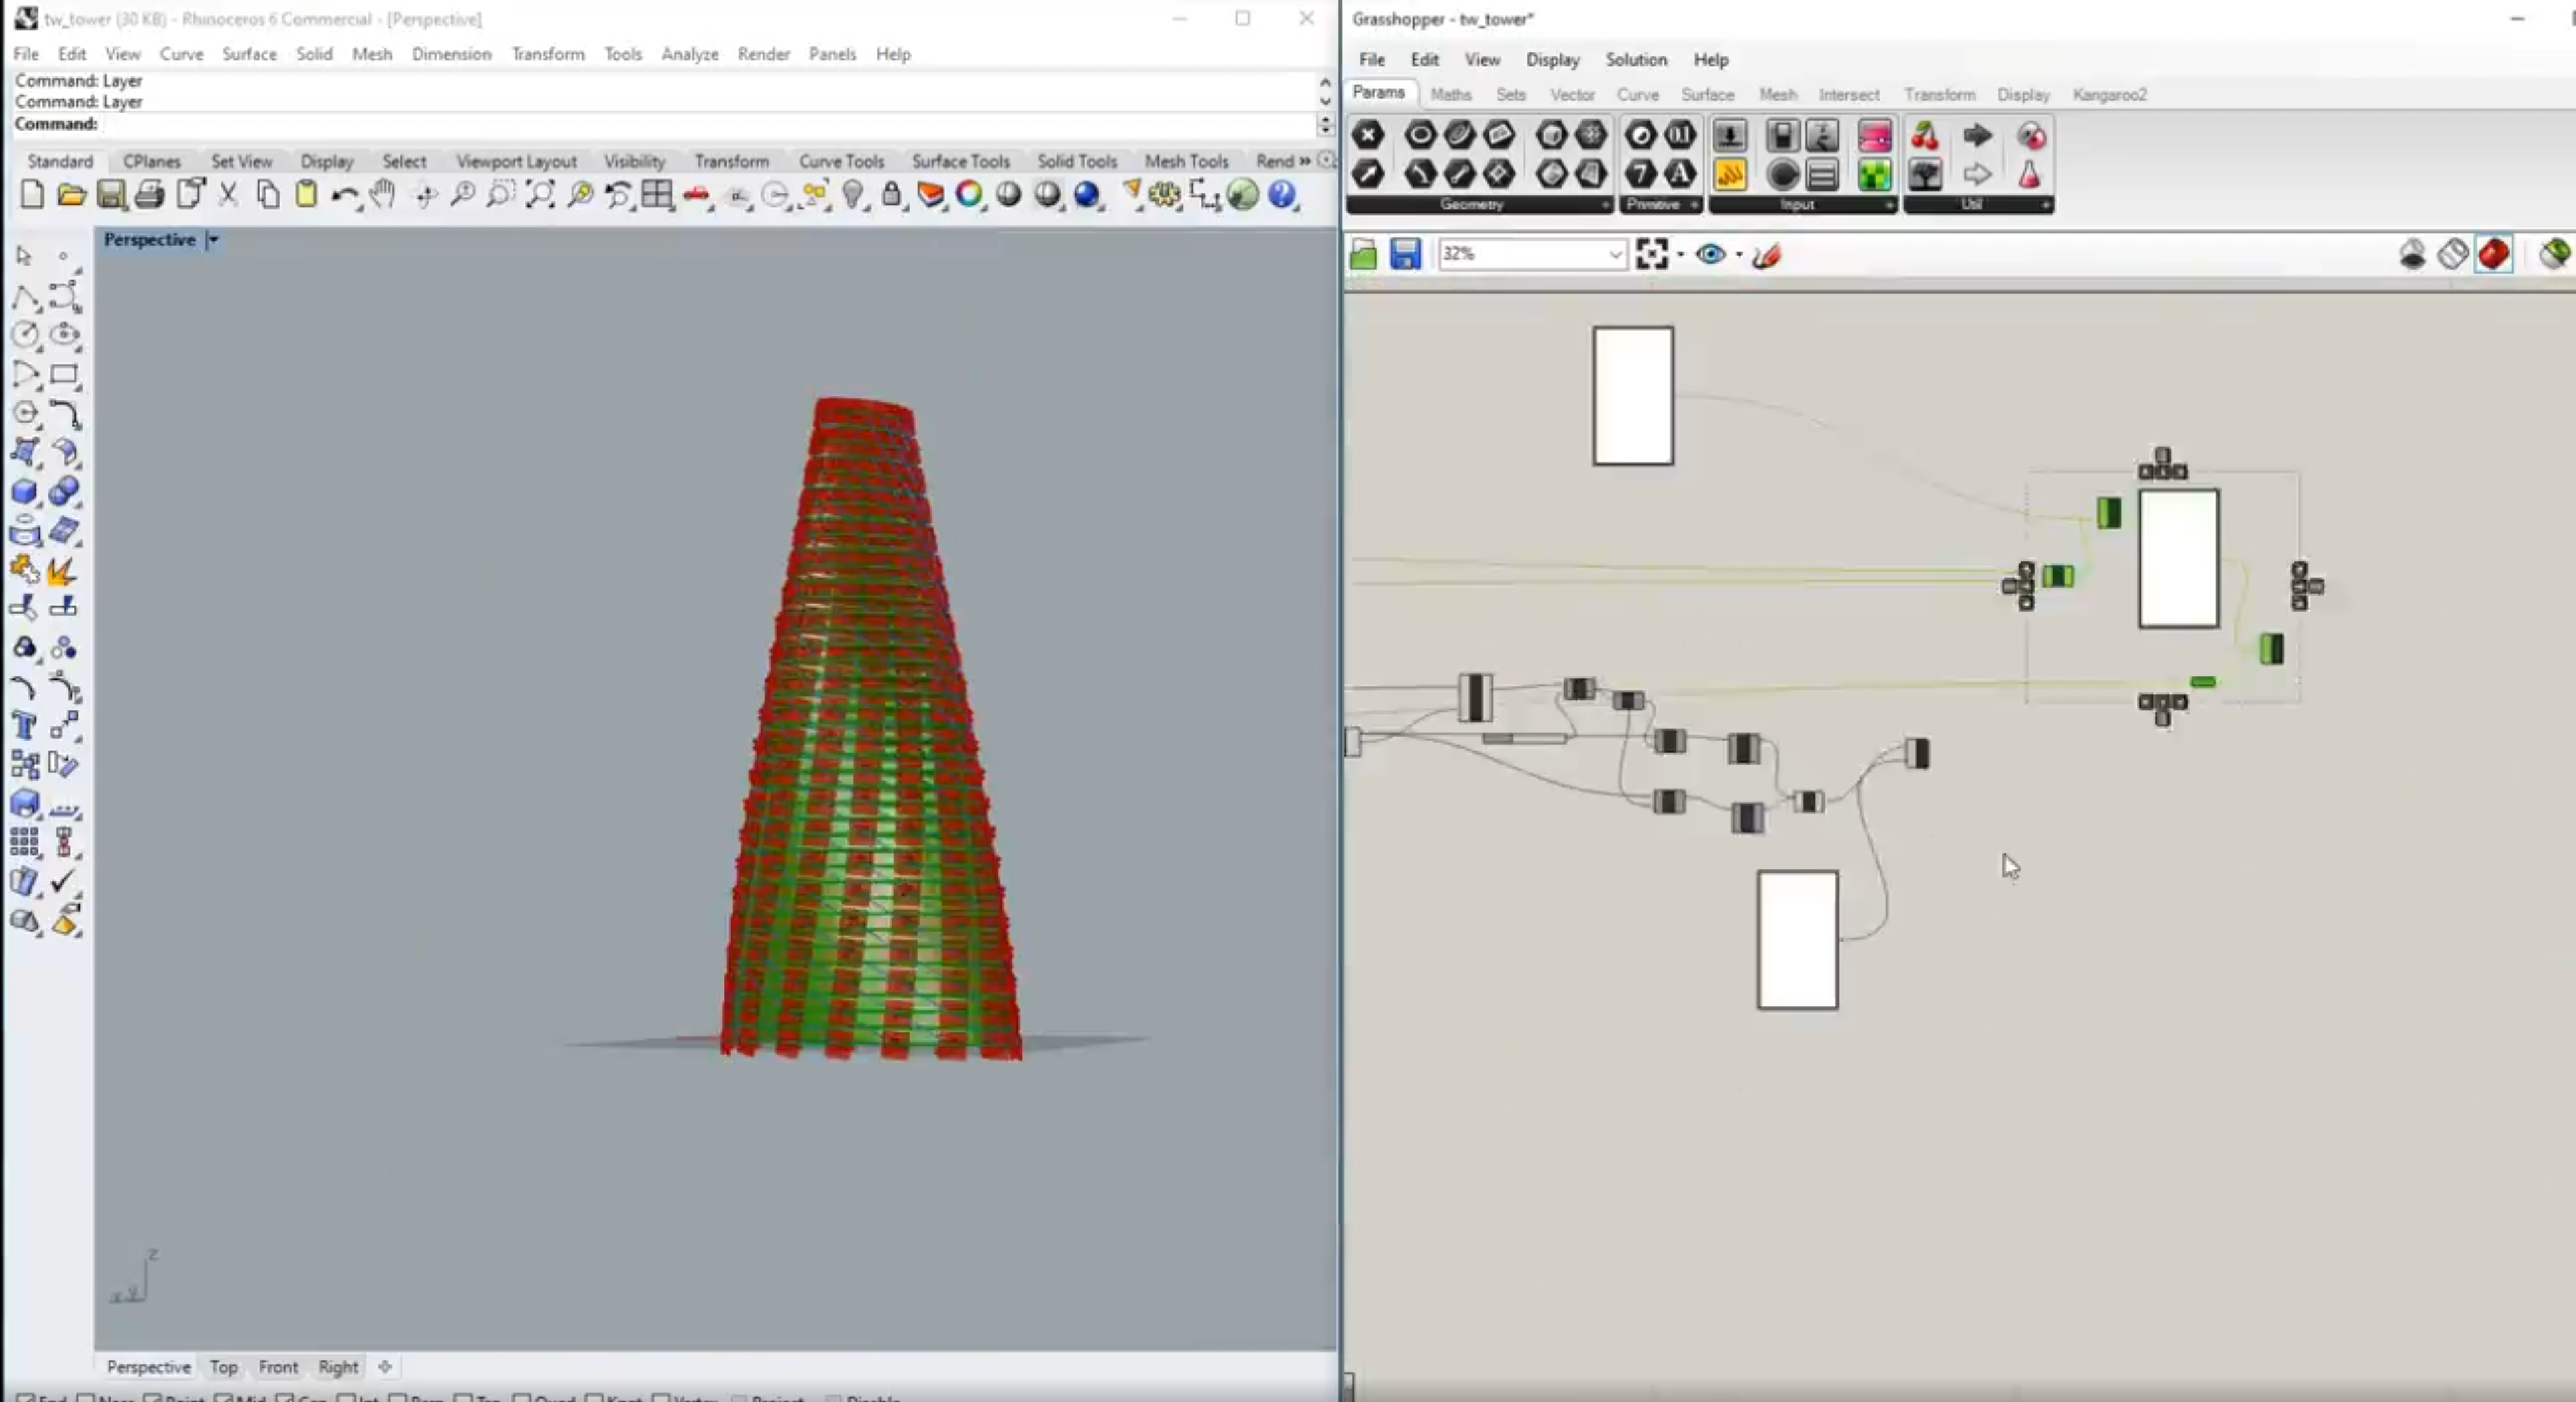
Task: Switch to the Kangaroo2 component tab
Action: tap(2109, 94)
